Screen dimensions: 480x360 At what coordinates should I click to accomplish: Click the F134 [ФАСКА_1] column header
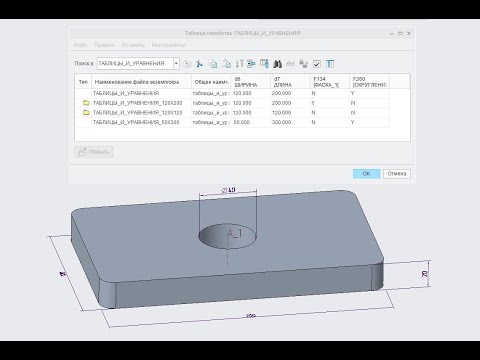330,82
